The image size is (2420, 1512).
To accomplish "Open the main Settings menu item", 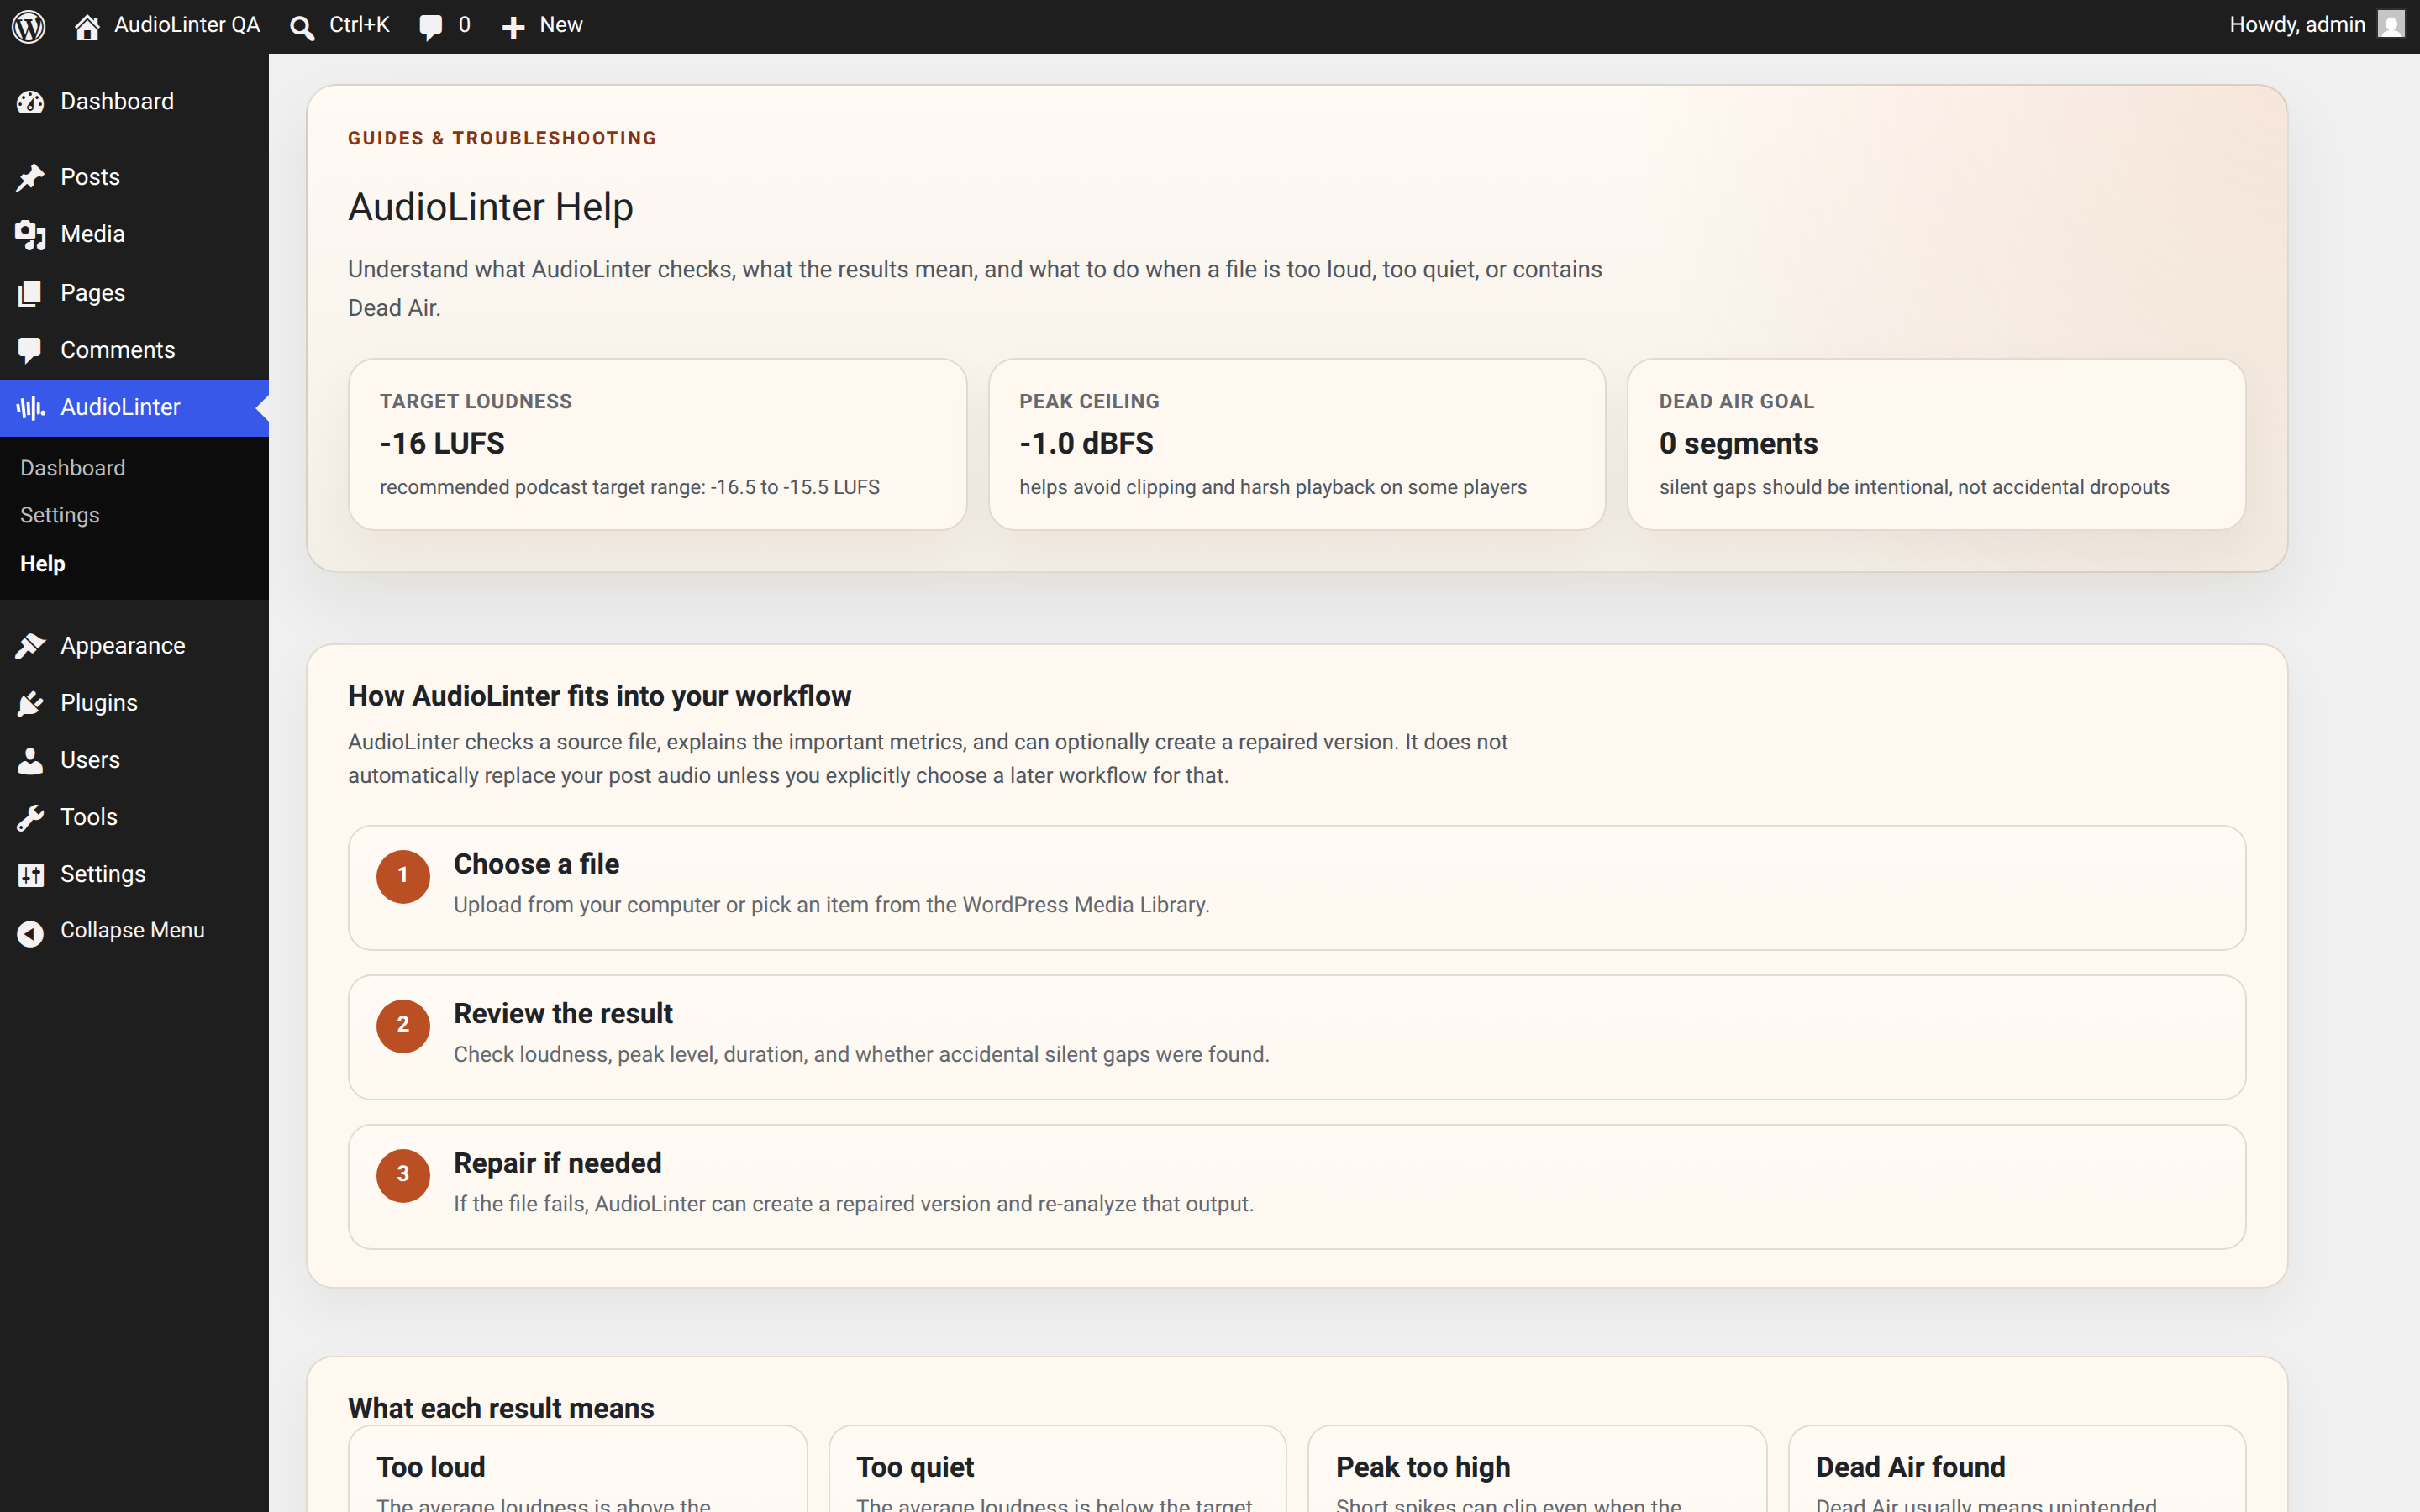I will tap(102, 873).
